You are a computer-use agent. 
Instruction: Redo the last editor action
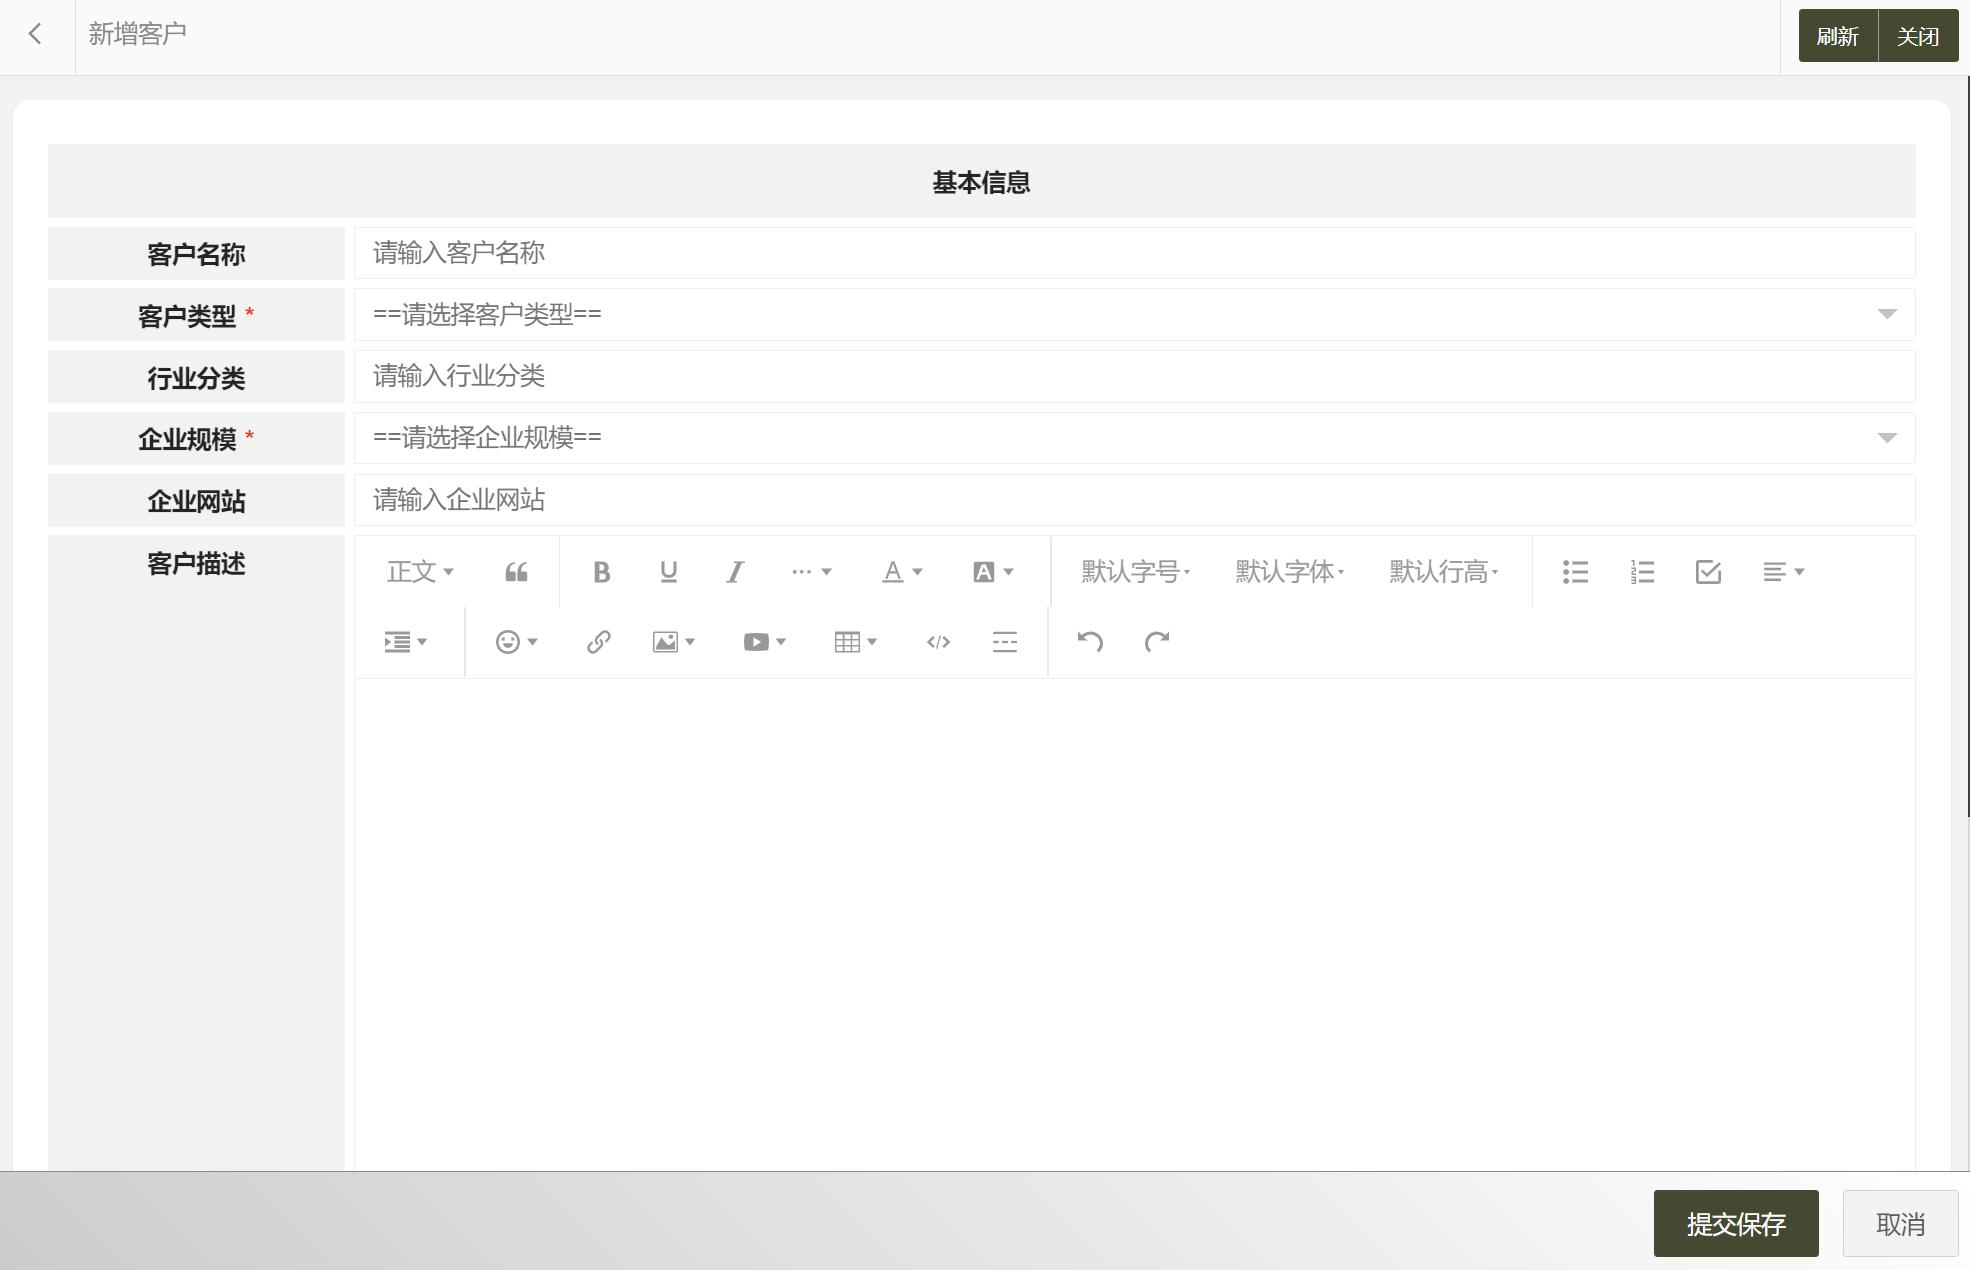(1157, 641)
